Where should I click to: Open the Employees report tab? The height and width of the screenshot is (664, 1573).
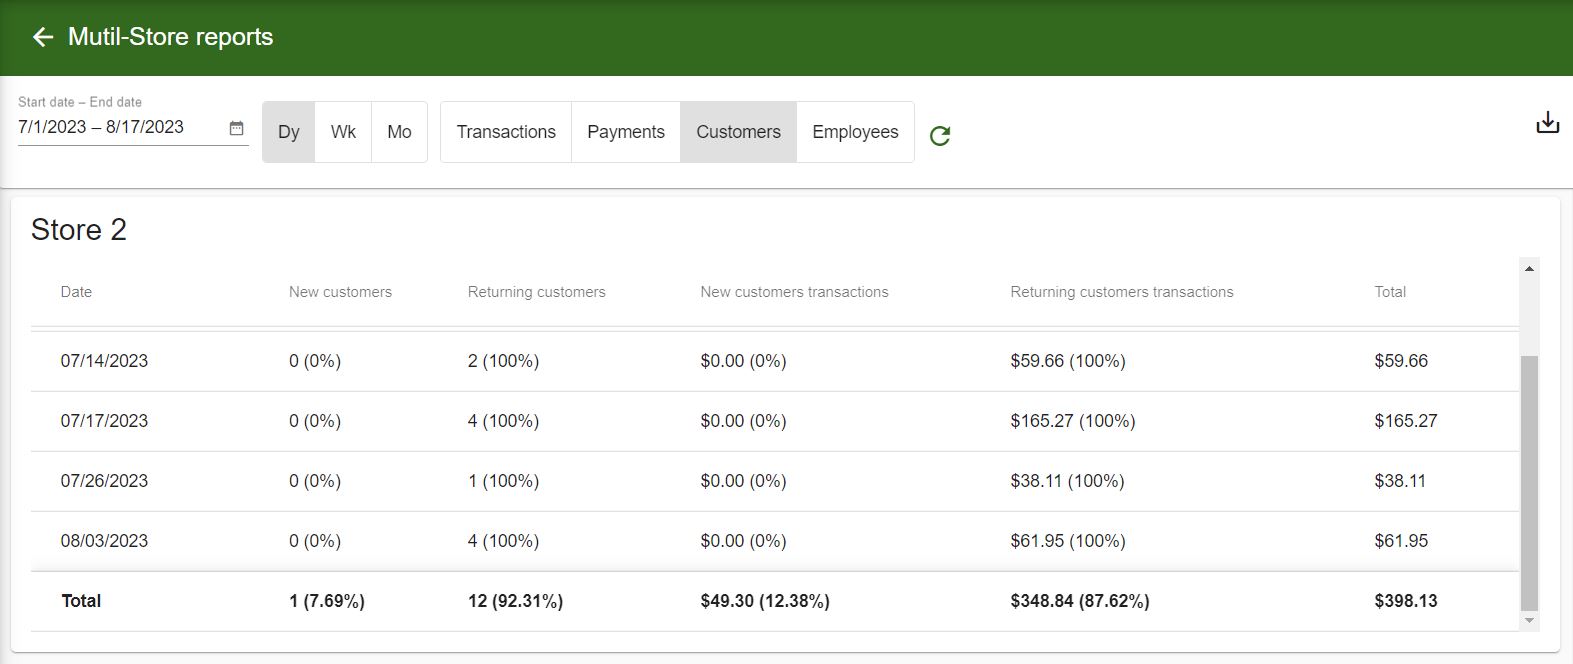[855, 132]
